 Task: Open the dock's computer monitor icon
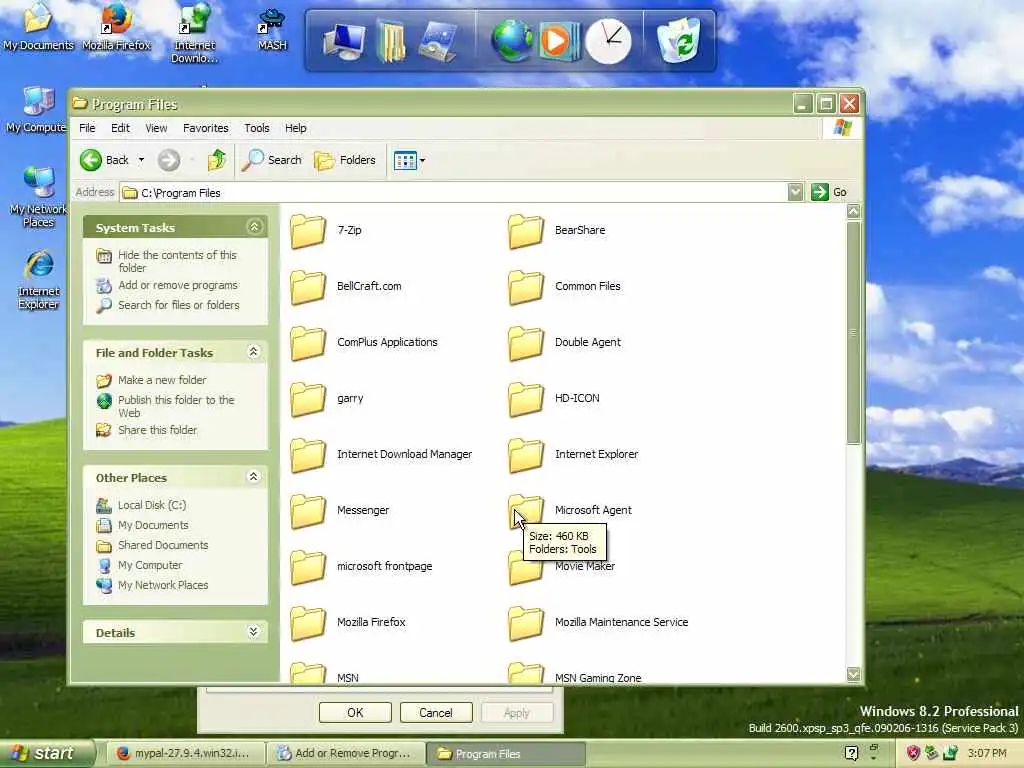coord(344,42)
